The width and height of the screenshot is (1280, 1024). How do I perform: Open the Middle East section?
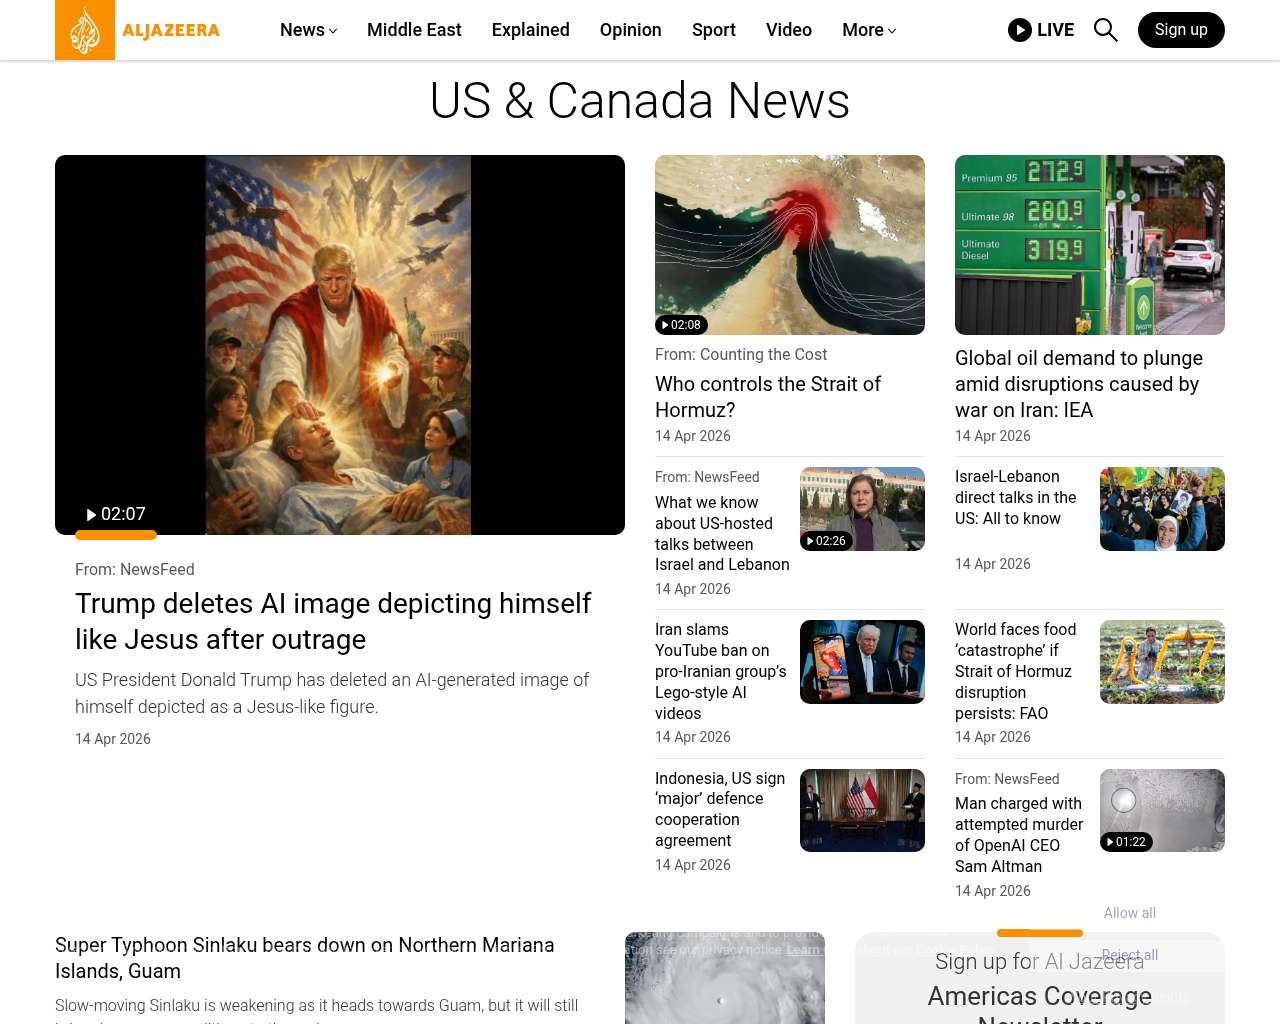point(414,30)
